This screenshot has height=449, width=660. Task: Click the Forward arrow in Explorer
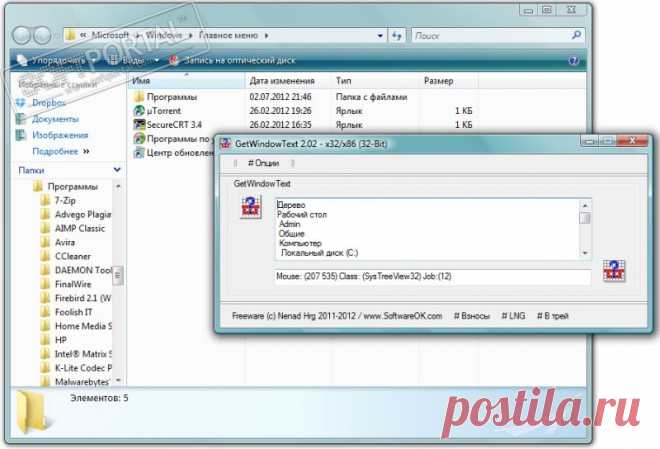click(x=42, y=36)
